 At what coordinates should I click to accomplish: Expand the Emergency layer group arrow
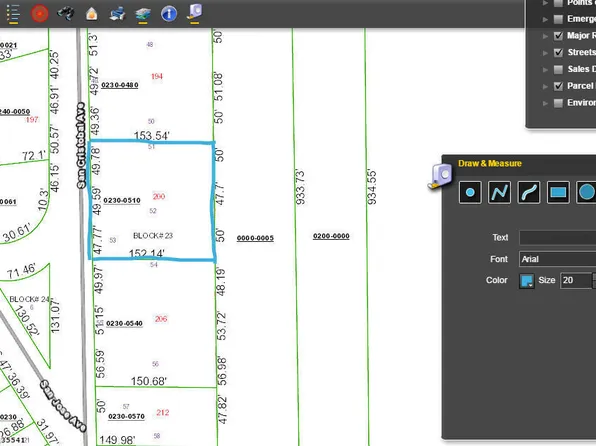click(545, 19)
